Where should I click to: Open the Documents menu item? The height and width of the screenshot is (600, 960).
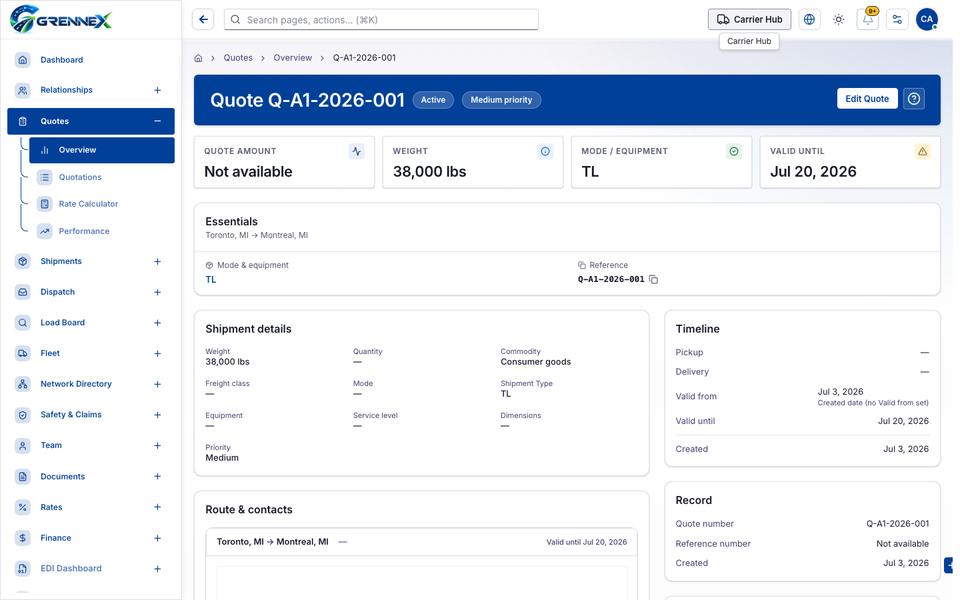pyautogui.click(x=91, y=476)
